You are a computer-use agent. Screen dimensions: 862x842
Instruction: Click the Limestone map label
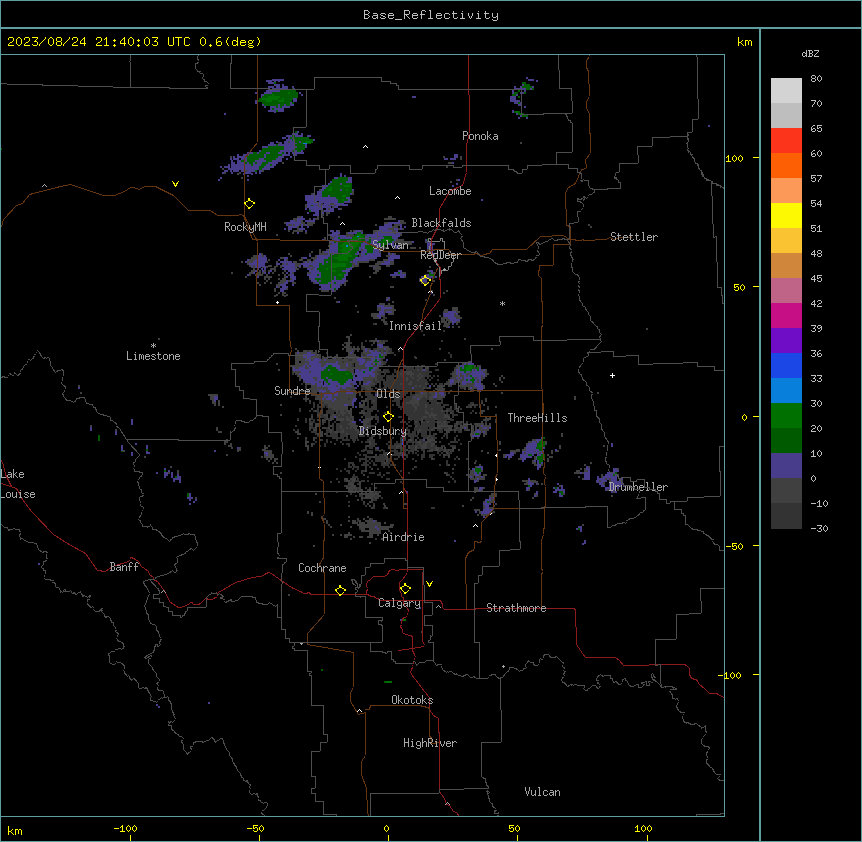click(153, 356)
